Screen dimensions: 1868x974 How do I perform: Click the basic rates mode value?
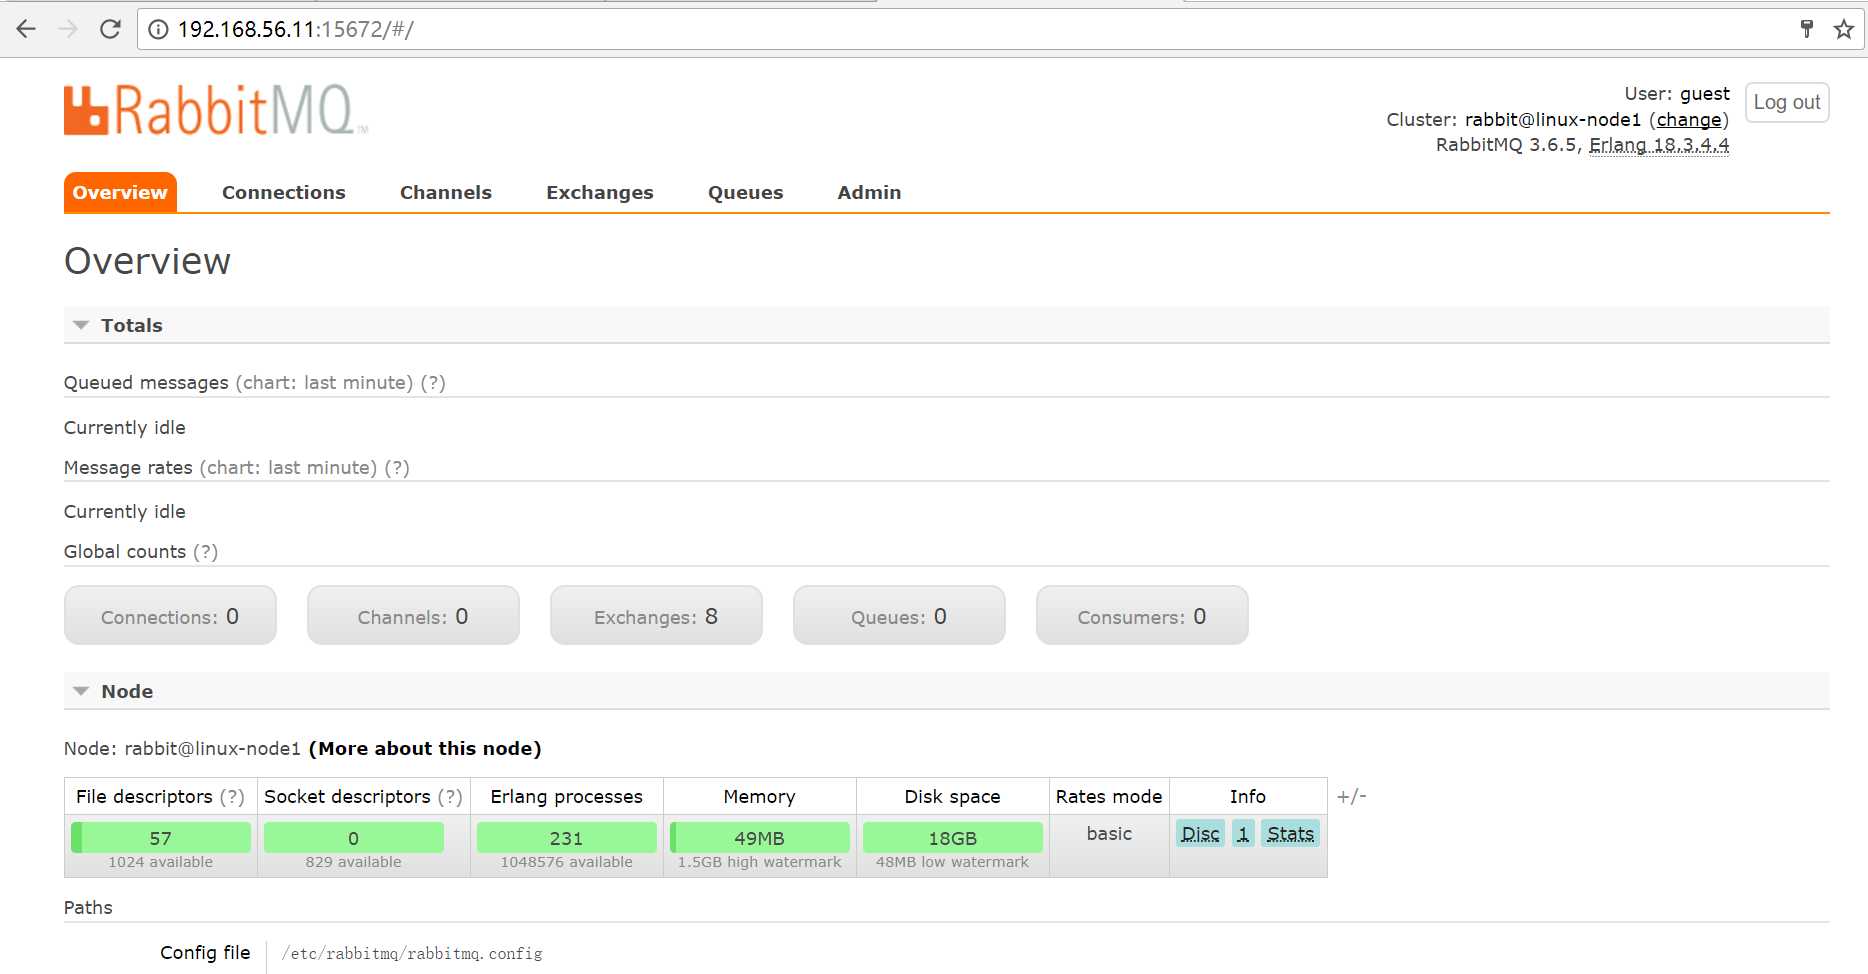(1109, 834)
